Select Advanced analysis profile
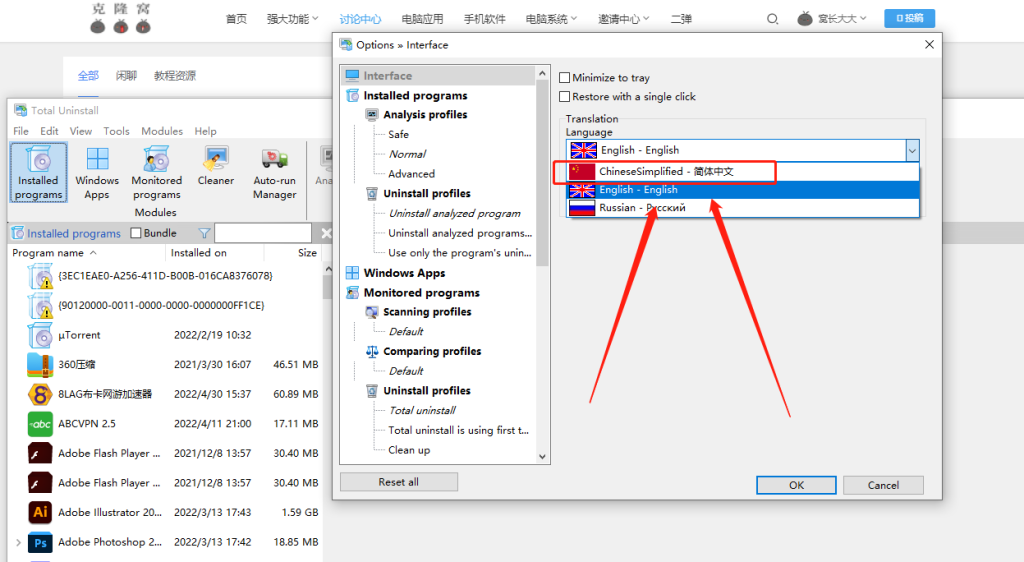 point(411,174)
